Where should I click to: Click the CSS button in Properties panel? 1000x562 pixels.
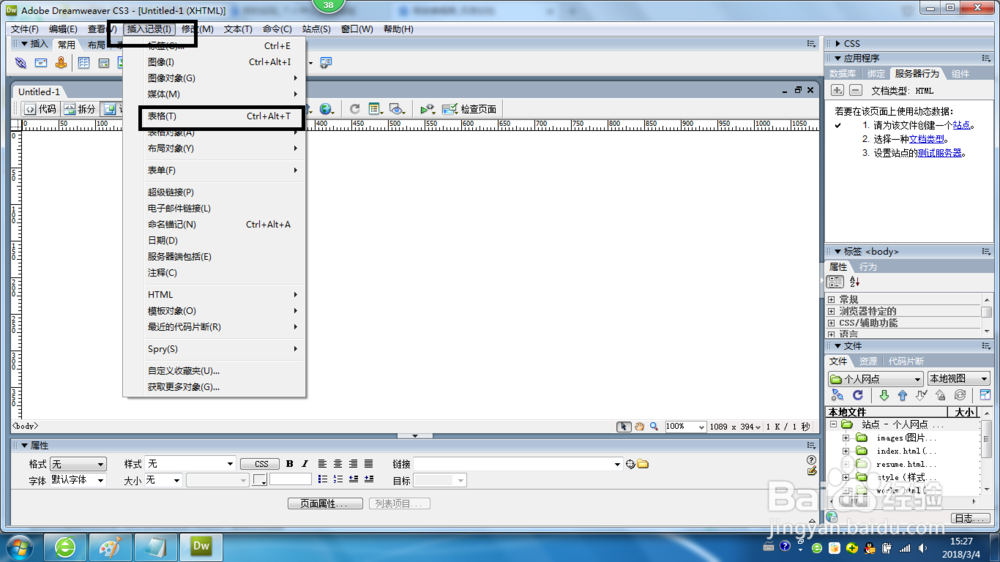point(261,464)
